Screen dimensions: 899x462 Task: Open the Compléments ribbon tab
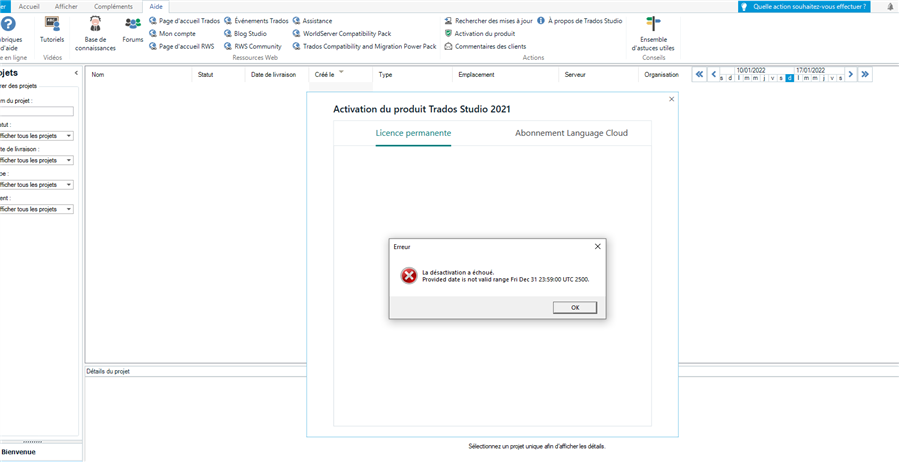coord(115,6)
